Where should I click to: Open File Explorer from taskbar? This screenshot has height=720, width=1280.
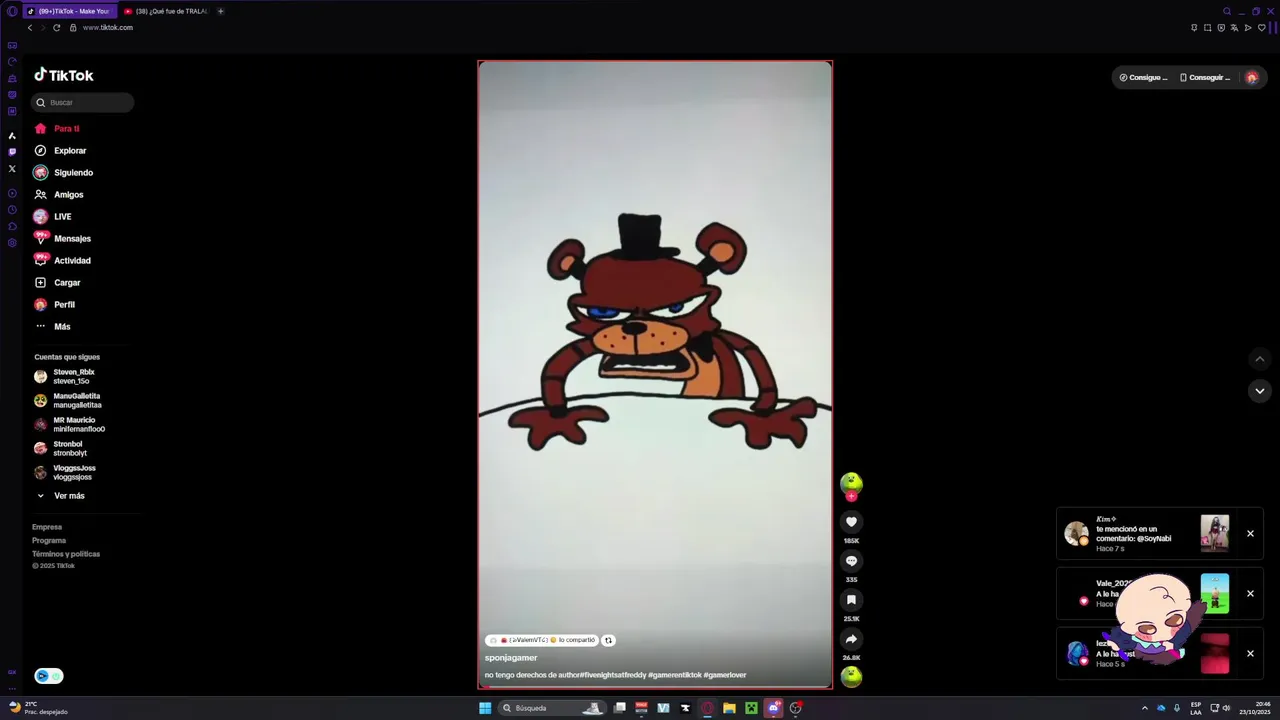pyautogui.click(x=729, y=708)
